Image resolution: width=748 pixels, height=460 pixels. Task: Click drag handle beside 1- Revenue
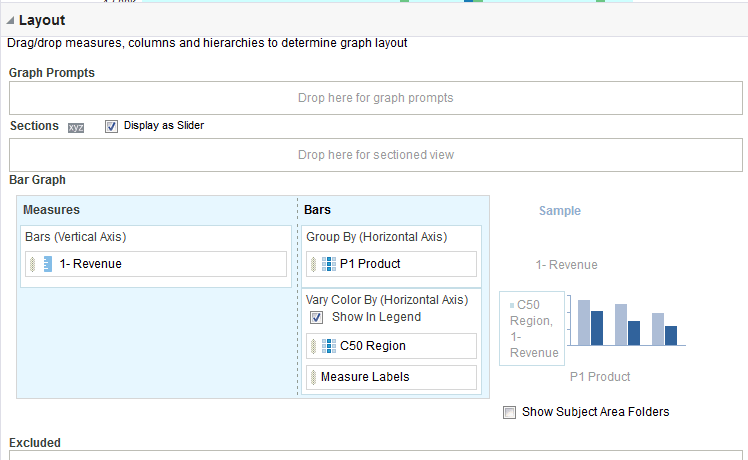pos(33,264)
